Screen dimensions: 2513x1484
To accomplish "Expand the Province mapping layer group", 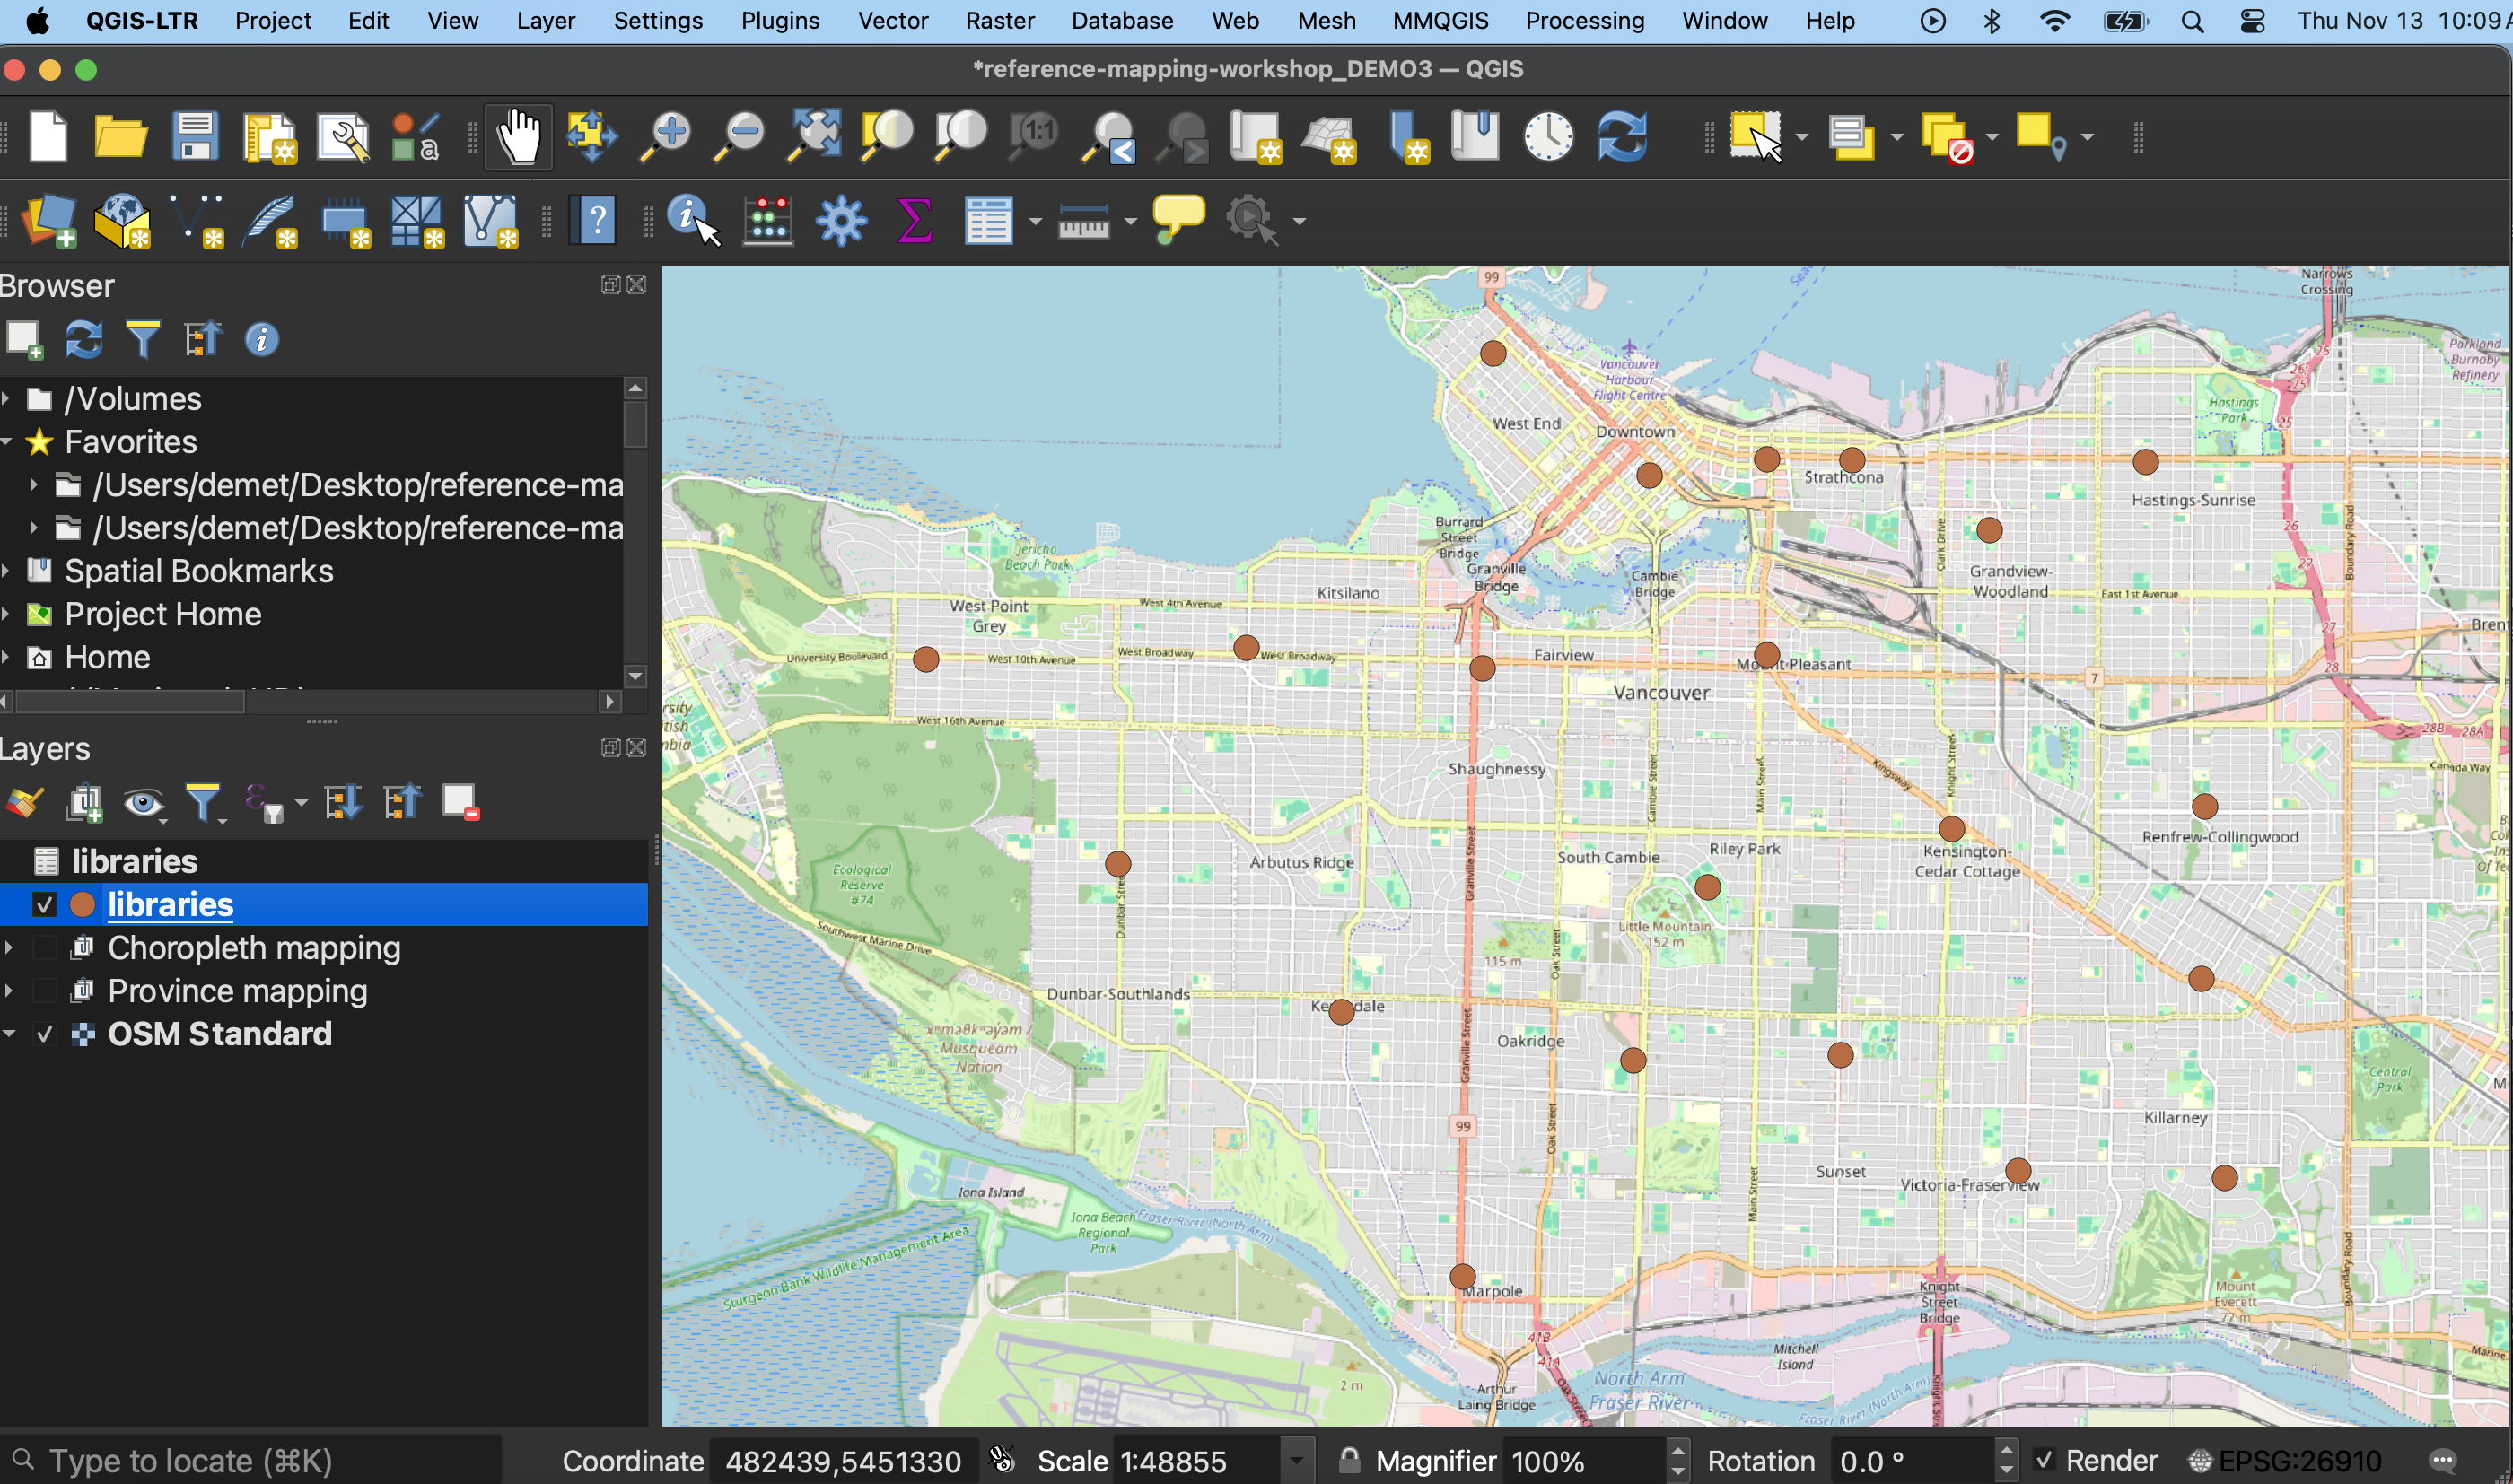I will [10, 991].
